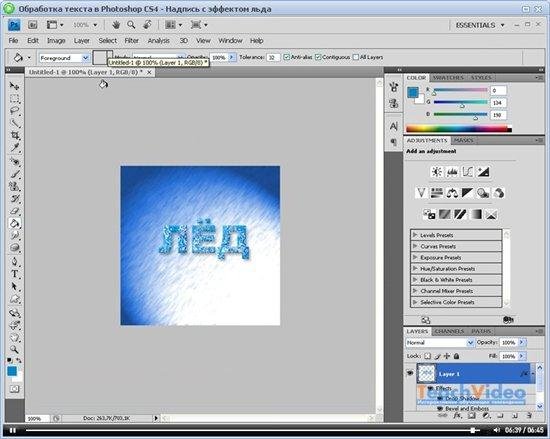550x439 pixels.
Task: Toggle lock position for layer
Action: tap(447, 356)
